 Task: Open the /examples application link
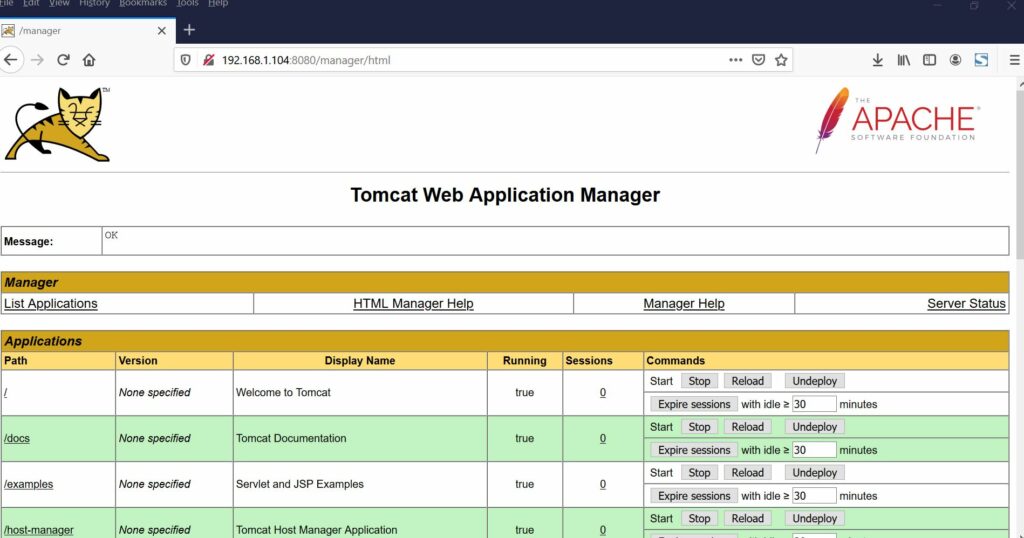[29, 484]
